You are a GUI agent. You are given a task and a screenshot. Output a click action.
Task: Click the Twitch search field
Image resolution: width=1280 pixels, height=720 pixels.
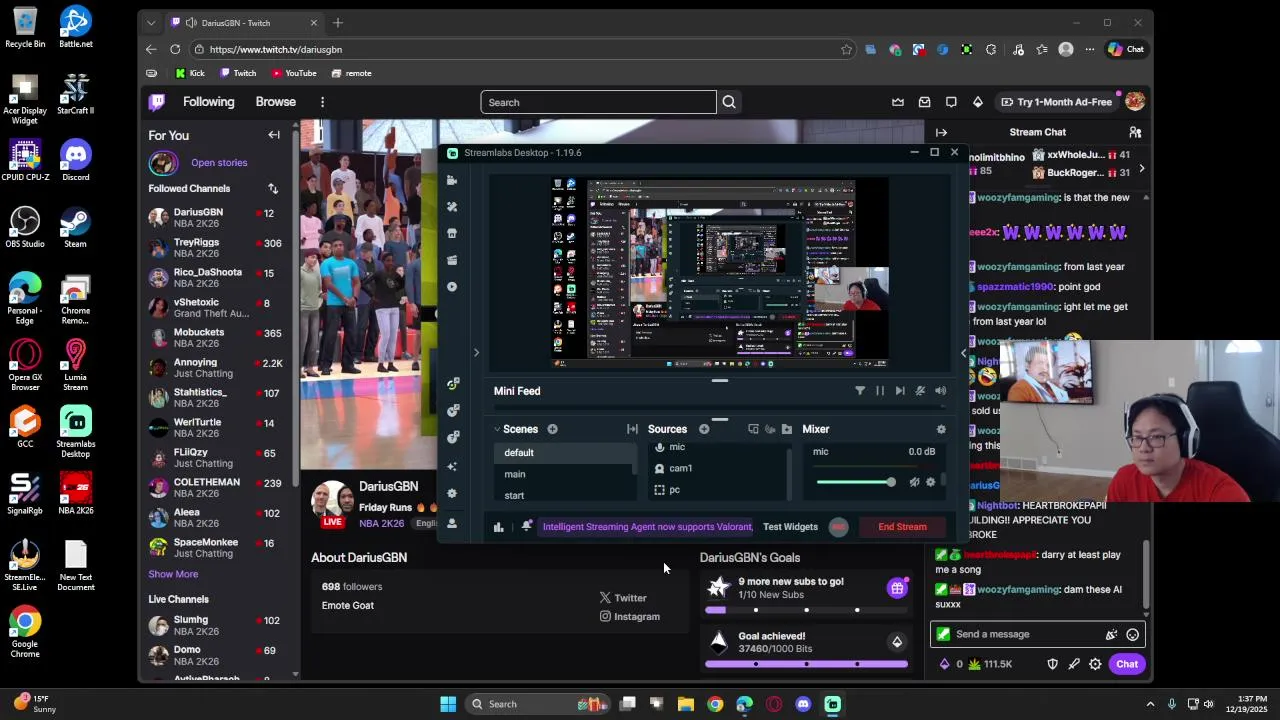pyautogui.click(x=598, y=102)
